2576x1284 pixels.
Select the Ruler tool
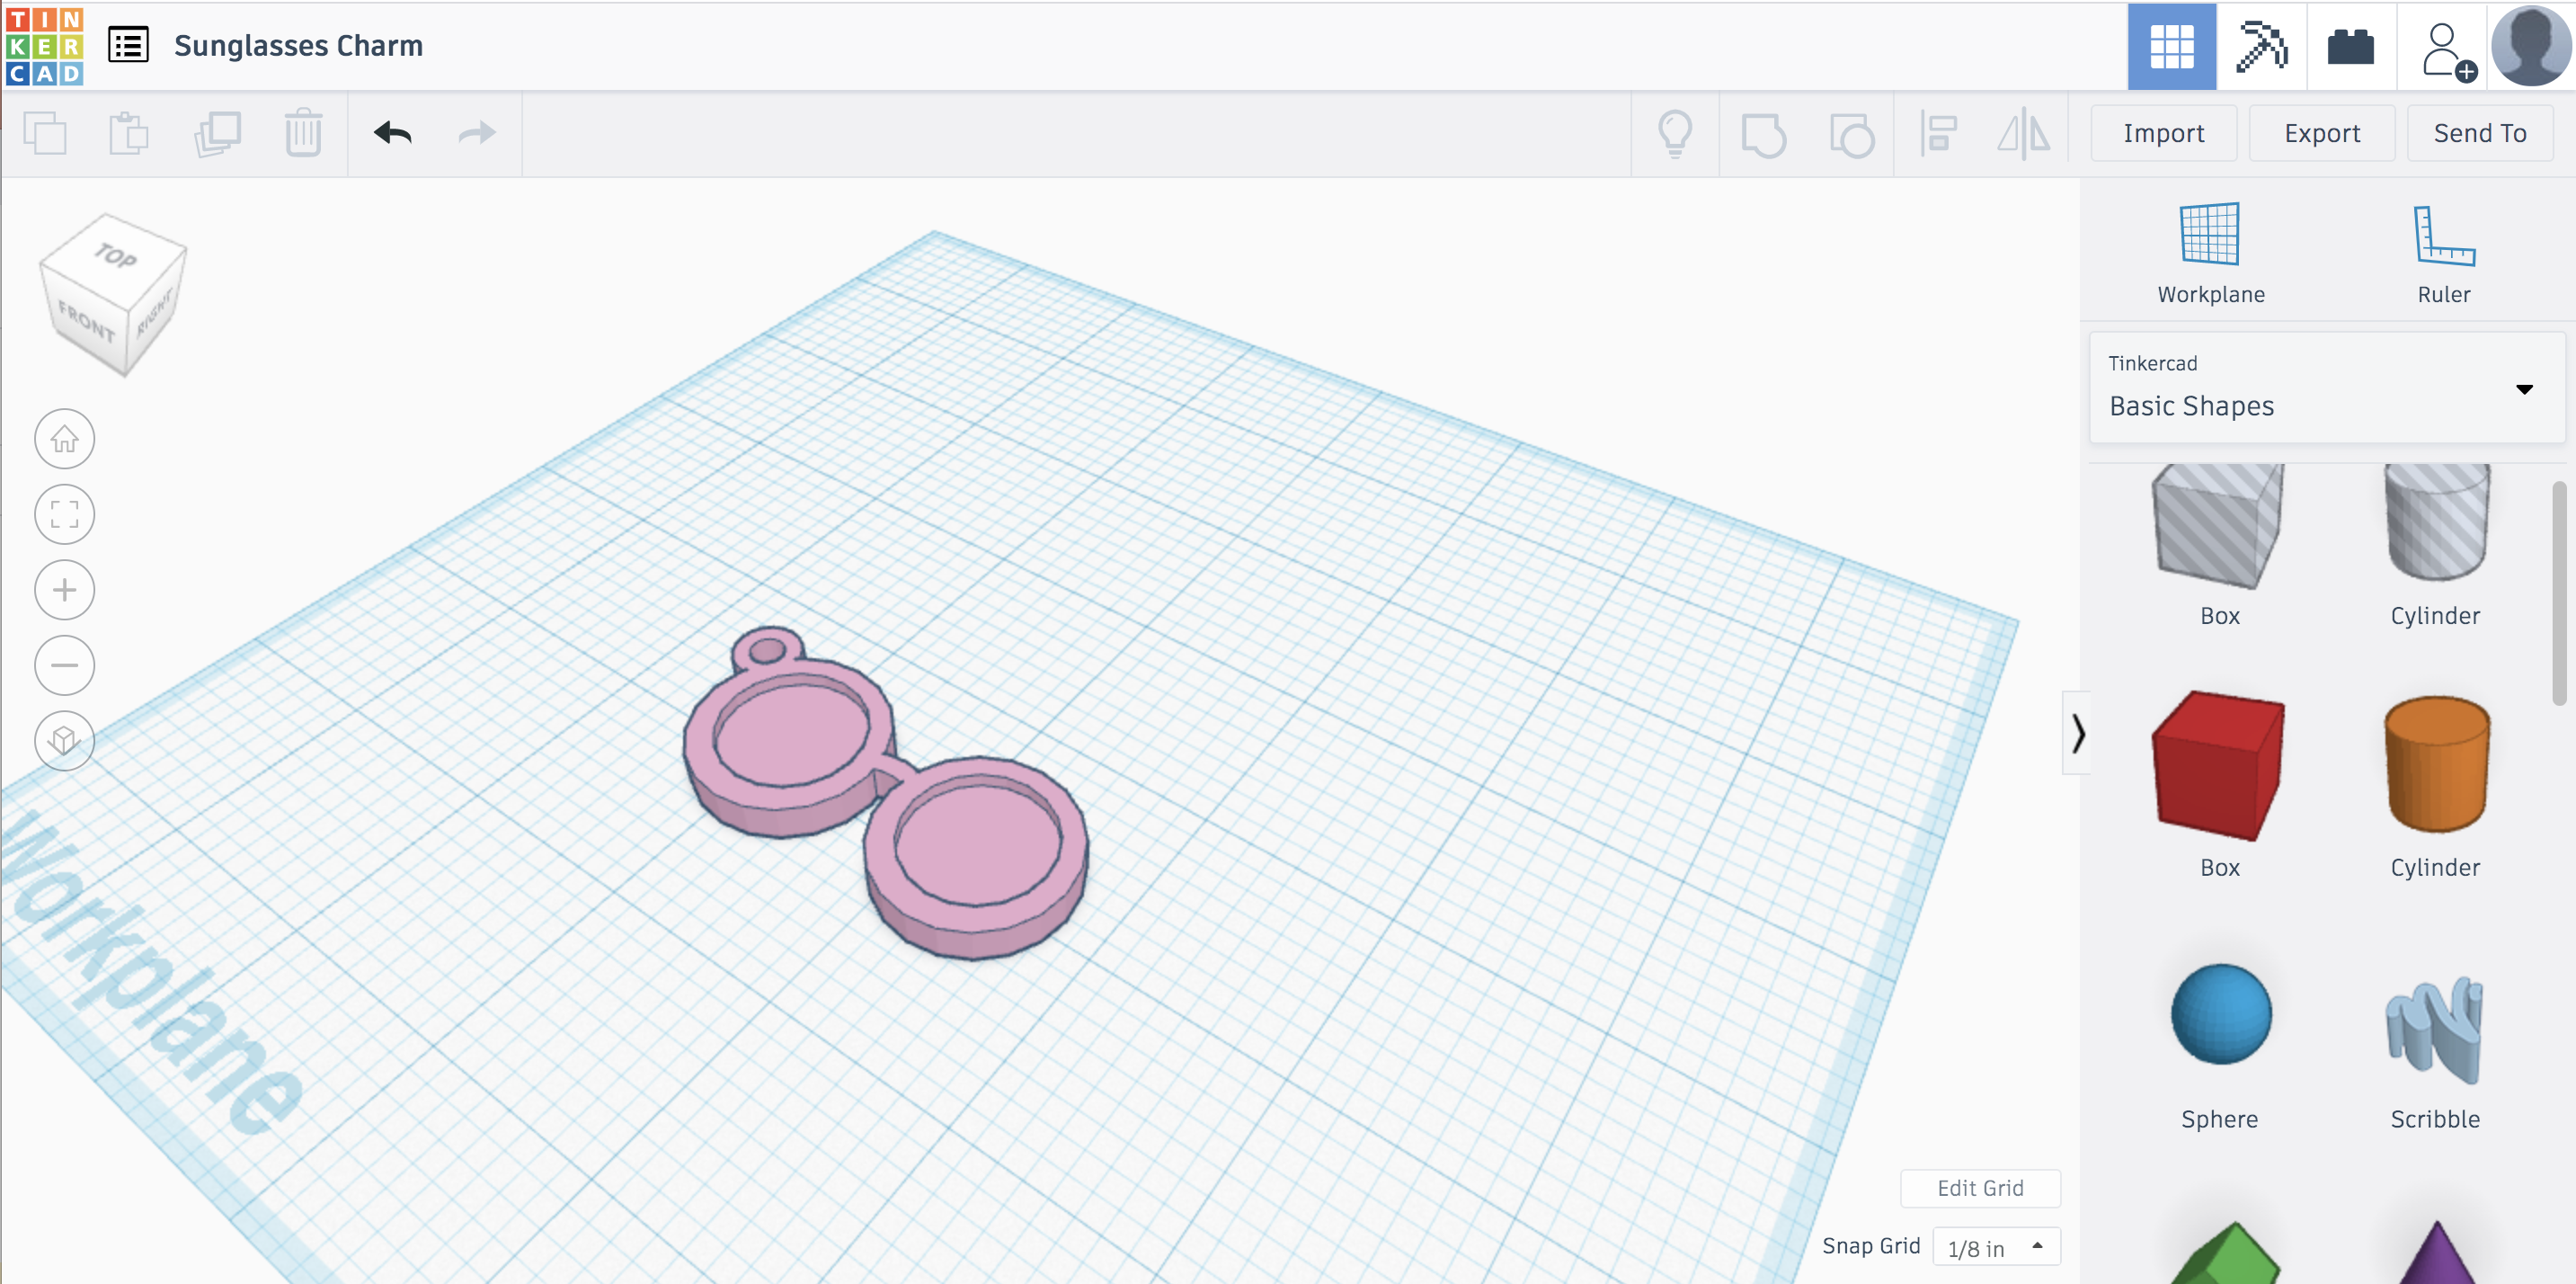click(2443, 253)
